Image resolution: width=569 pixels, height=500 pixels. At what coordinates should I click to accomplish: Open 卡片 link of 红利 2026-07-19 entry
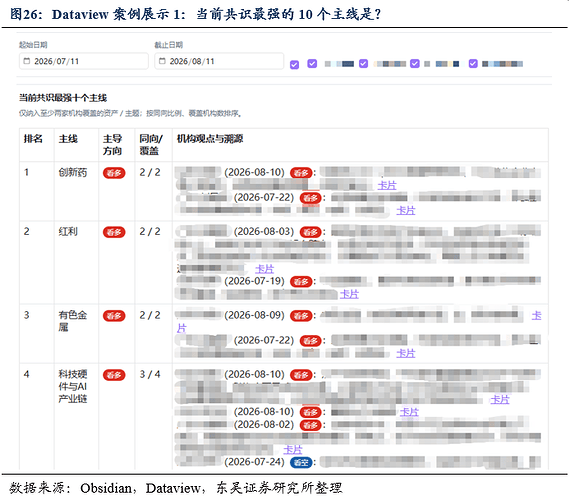pos(349,294)
